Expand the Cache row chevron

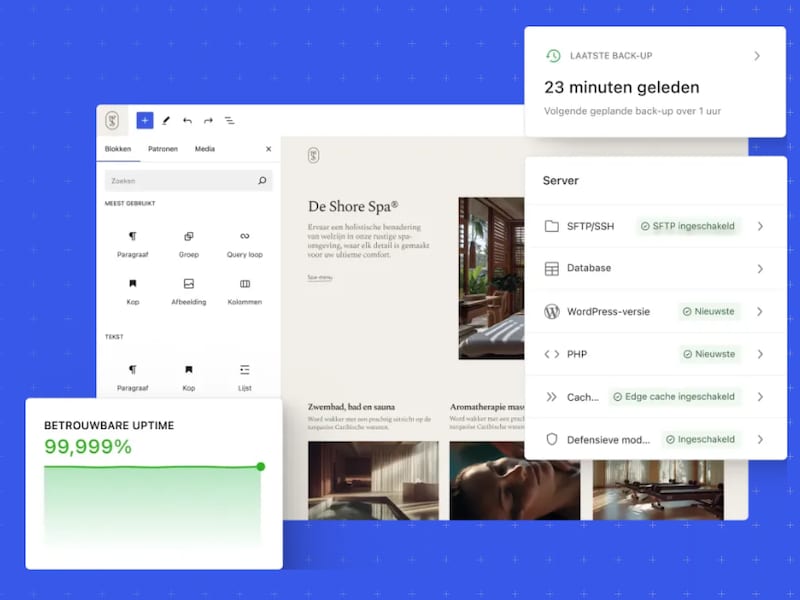click(x=760, y=396)
